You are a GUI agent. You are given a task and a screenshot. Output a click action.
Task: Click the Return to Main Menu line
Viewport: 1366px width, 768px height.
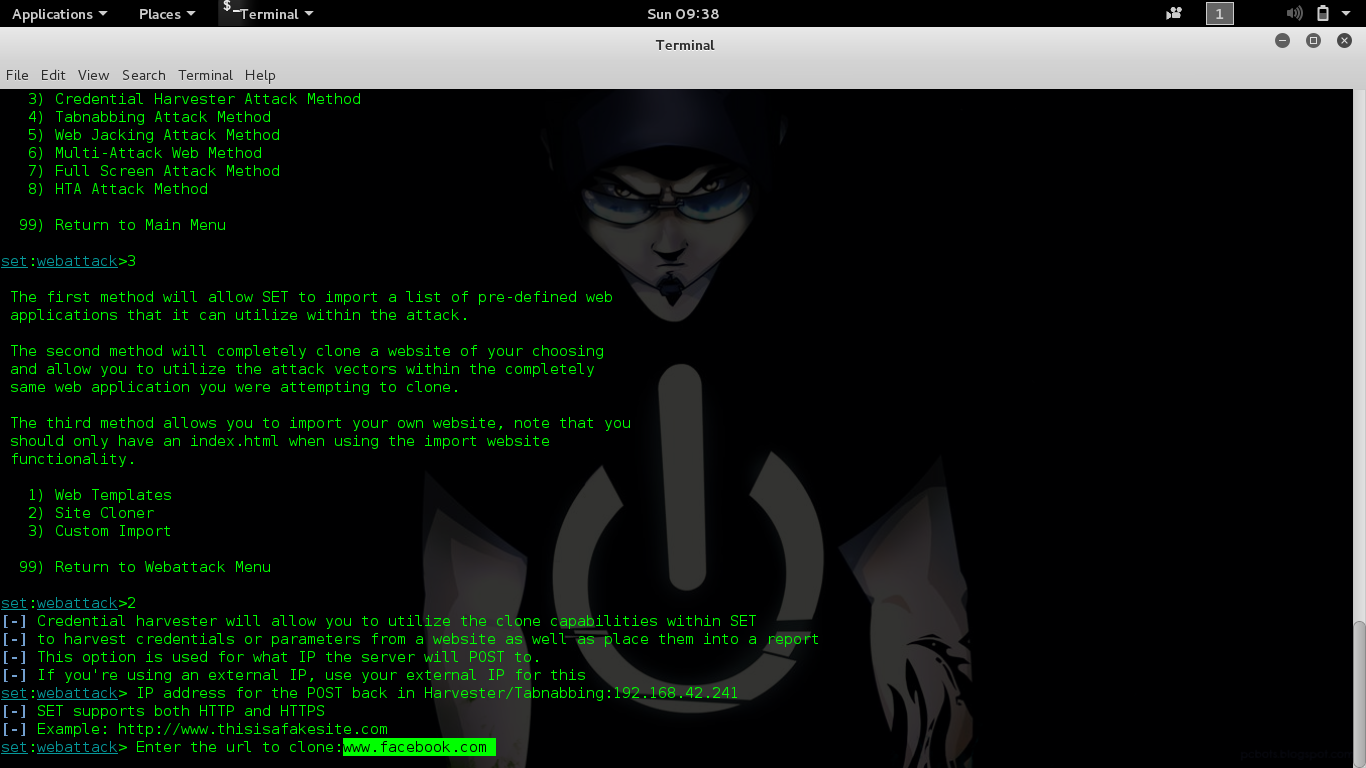click(x=122, y=225)
